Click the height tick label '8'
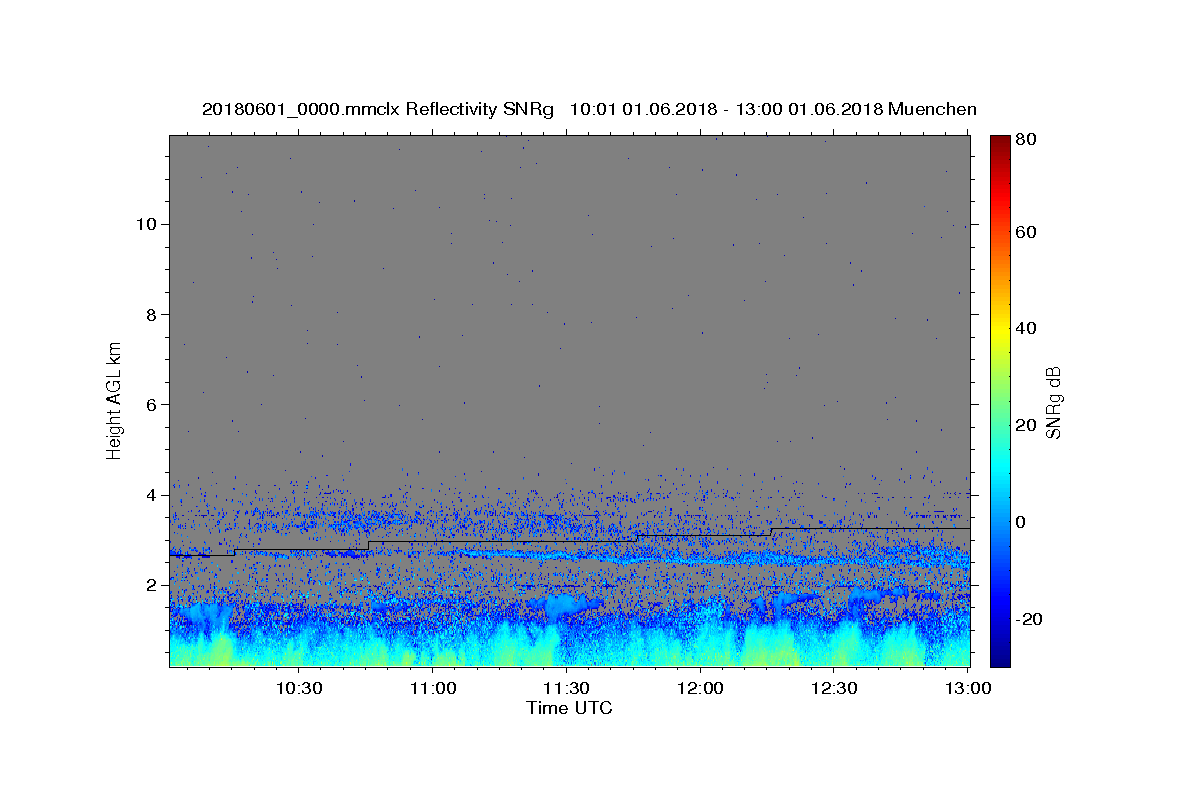The height and width of the screenshot is (800, 1200). (x=153, y=314)
